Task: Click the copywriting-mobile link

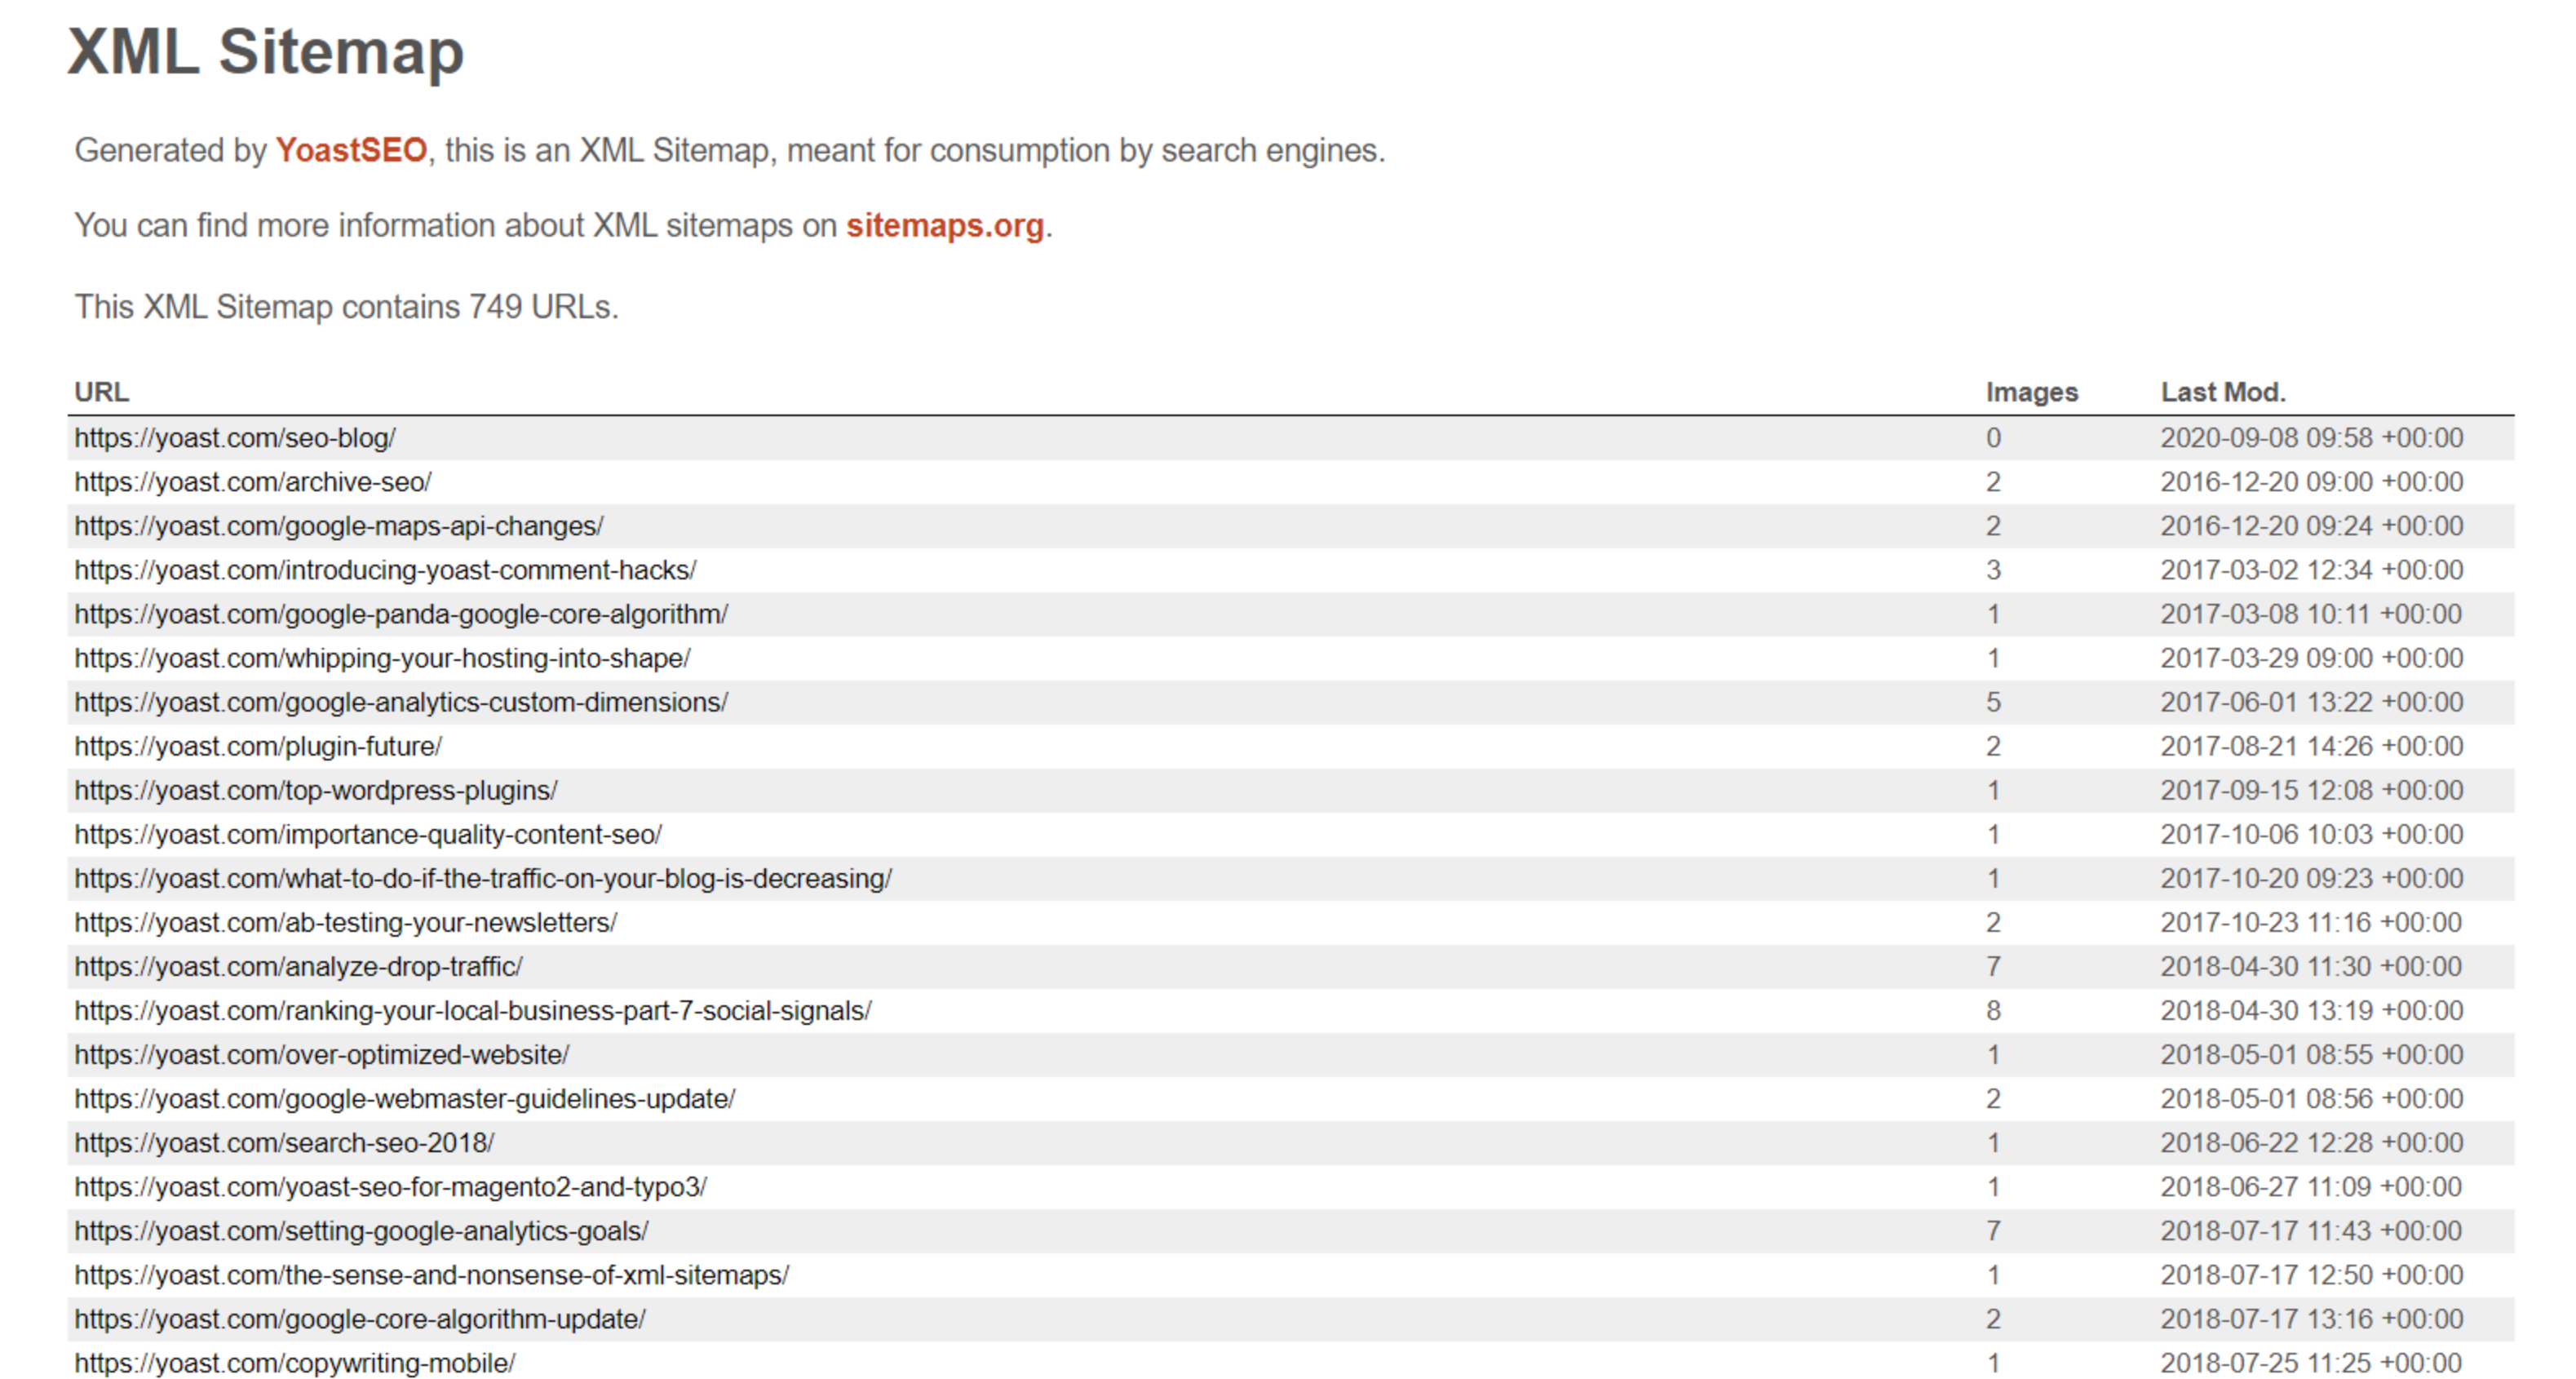Action: [295, 1363]
